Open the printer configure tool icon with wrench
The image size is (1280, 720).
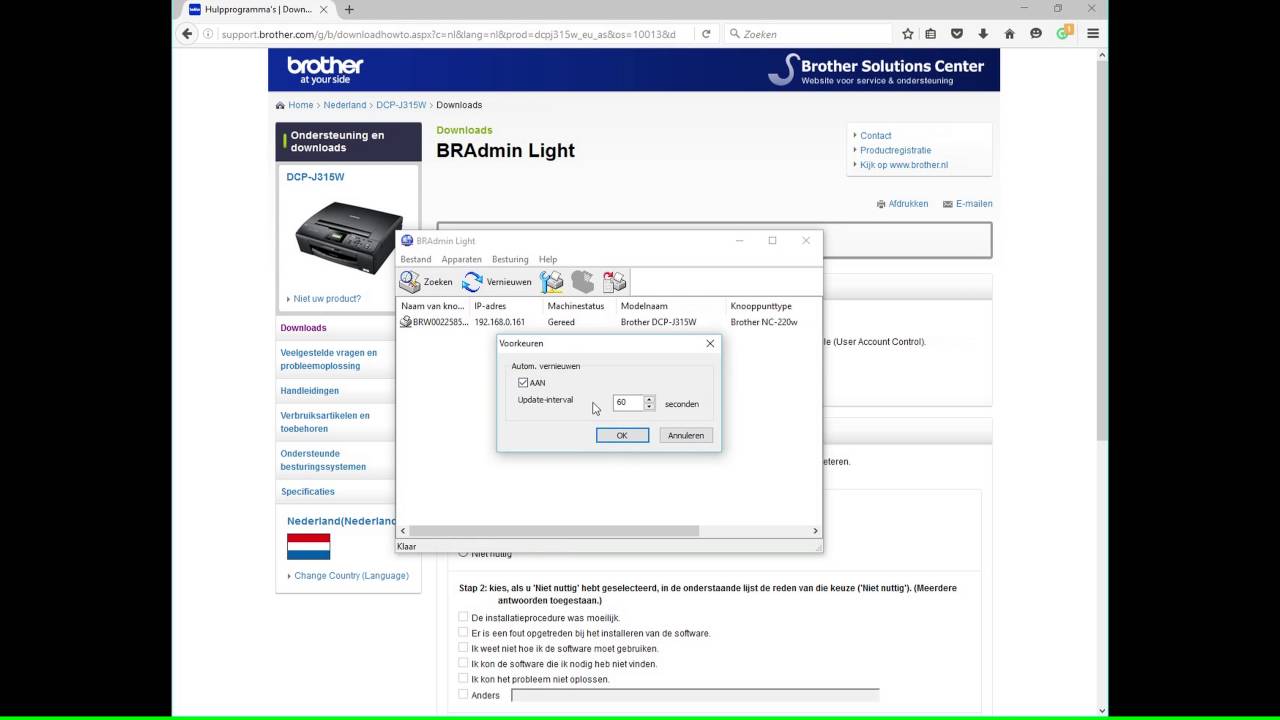tap(552, 282)
